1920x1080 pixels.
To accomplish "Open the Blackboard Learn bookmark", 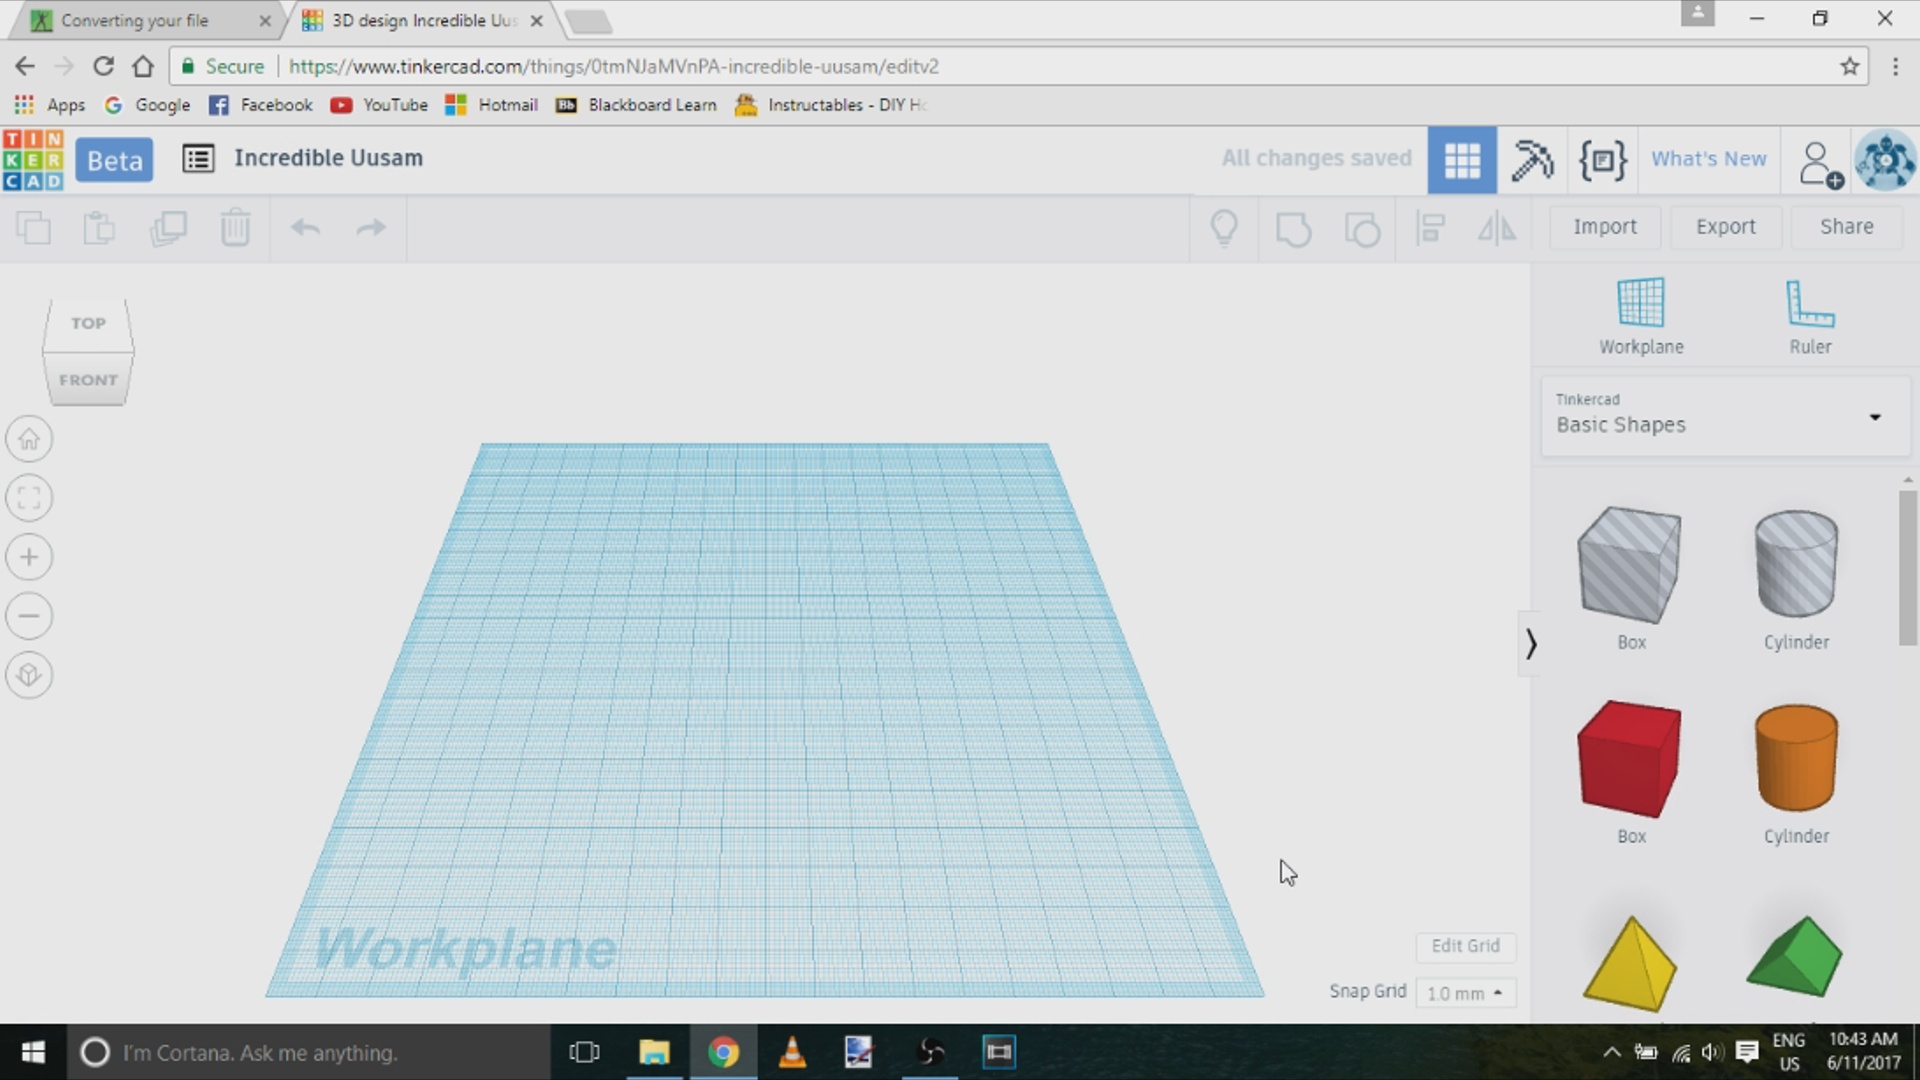I will tap(636, 105).
